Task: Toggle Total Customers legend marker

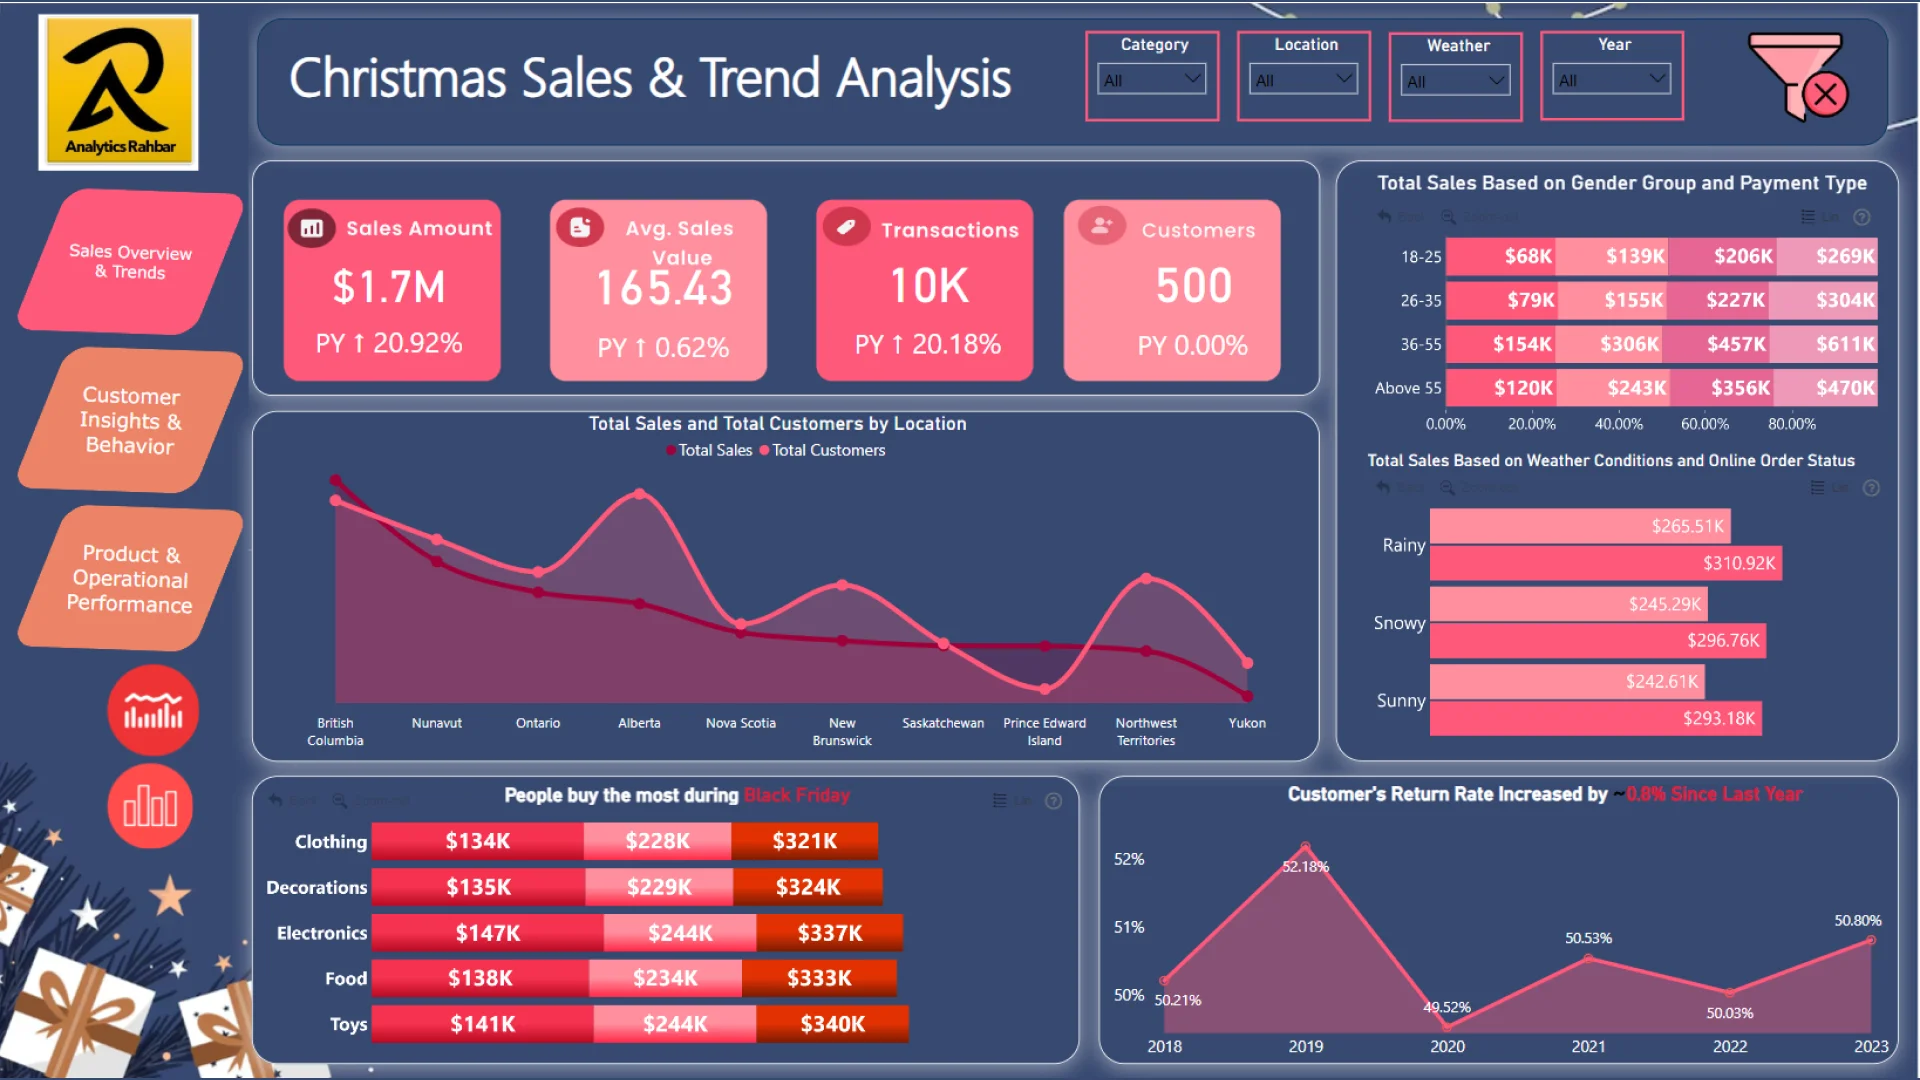Action: [765, 451]
